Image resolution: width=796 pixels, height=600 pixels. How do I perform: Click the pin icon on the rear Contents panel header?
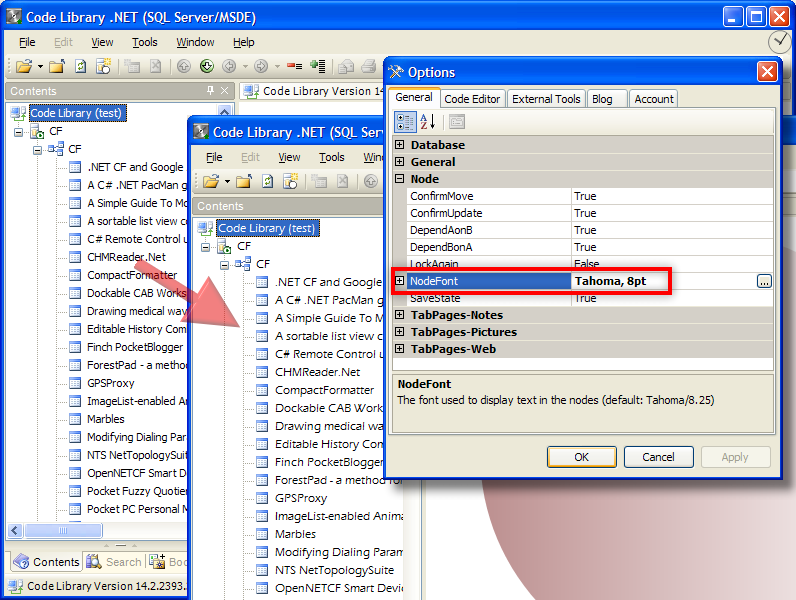coord(211,90)
